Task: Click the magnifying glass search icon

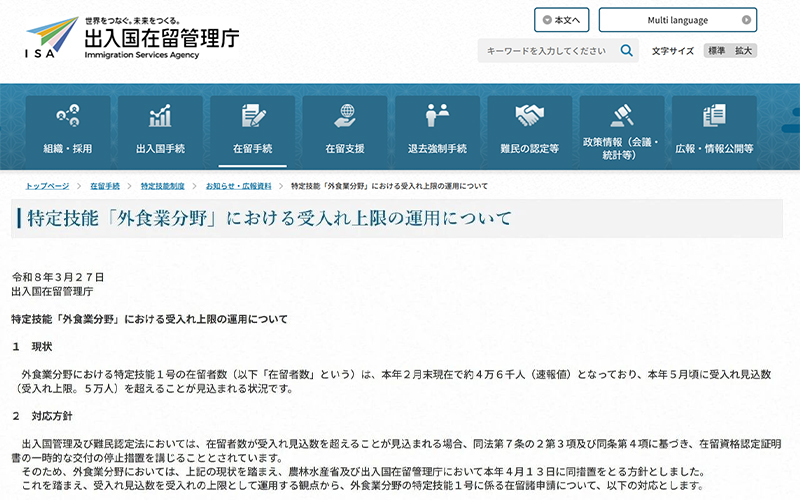Action: click(x=627, y=51)
